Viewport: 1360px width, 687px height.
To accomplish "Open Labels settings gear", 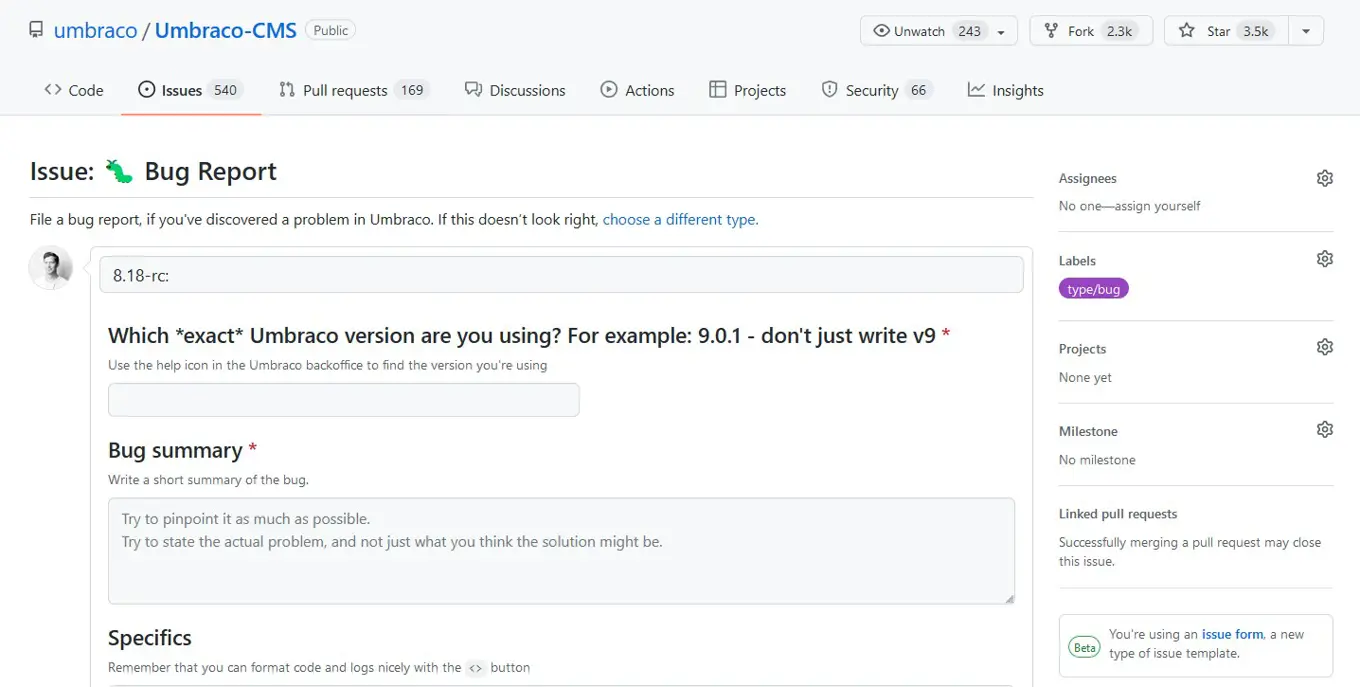I will pyautogui.click(x=1324, y=259).
